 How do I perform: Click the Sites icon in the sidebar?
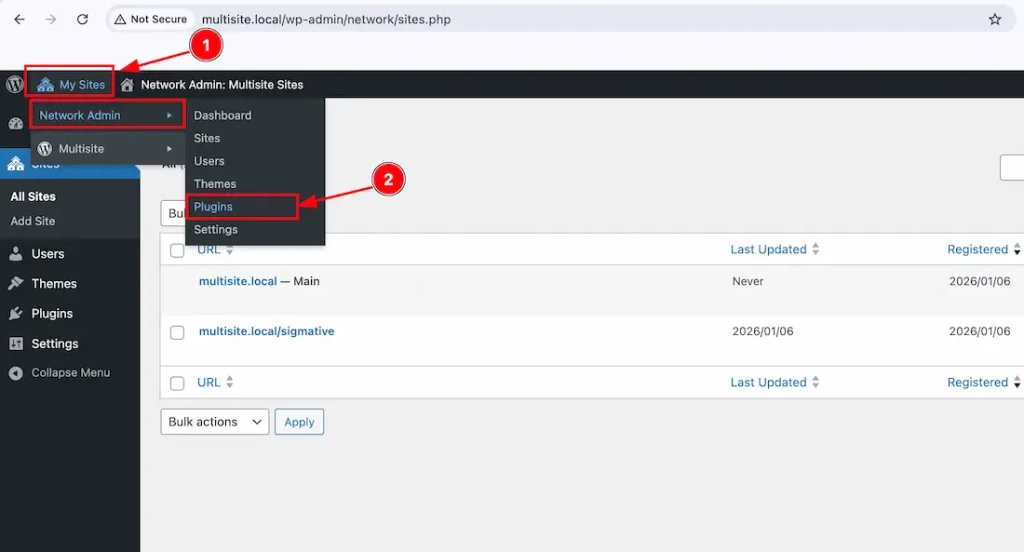tap(16, 164)
